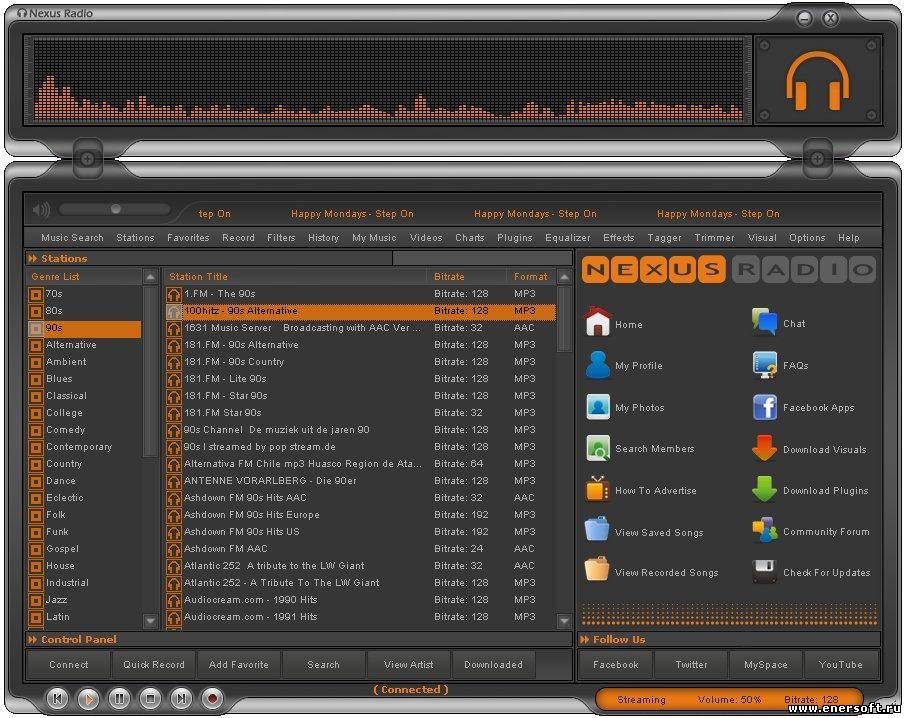Select station 181.FM - 90s Country
906x718 pixels.
(x=361, y=362)
